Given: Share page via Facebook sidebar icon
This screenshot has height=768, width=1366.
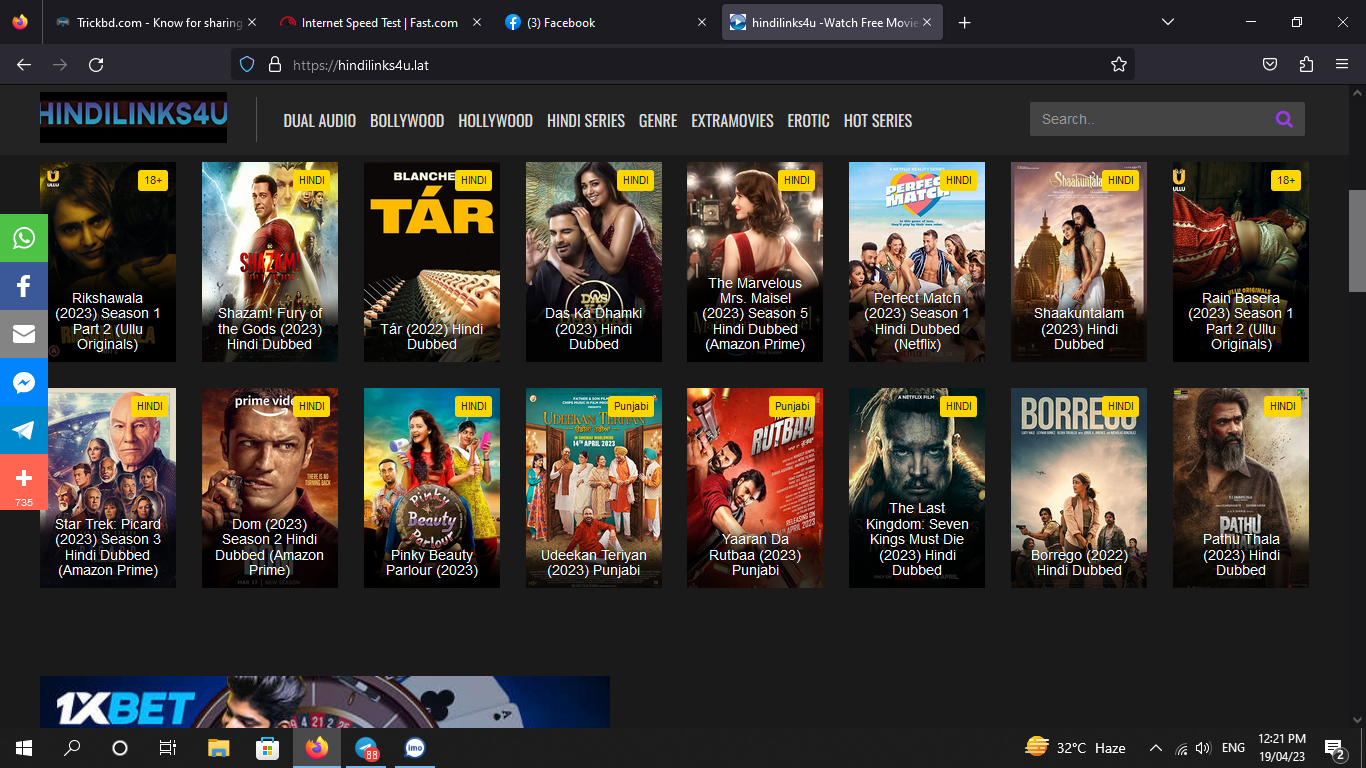Looking at the screenshot, I should (x=23, y=286).
